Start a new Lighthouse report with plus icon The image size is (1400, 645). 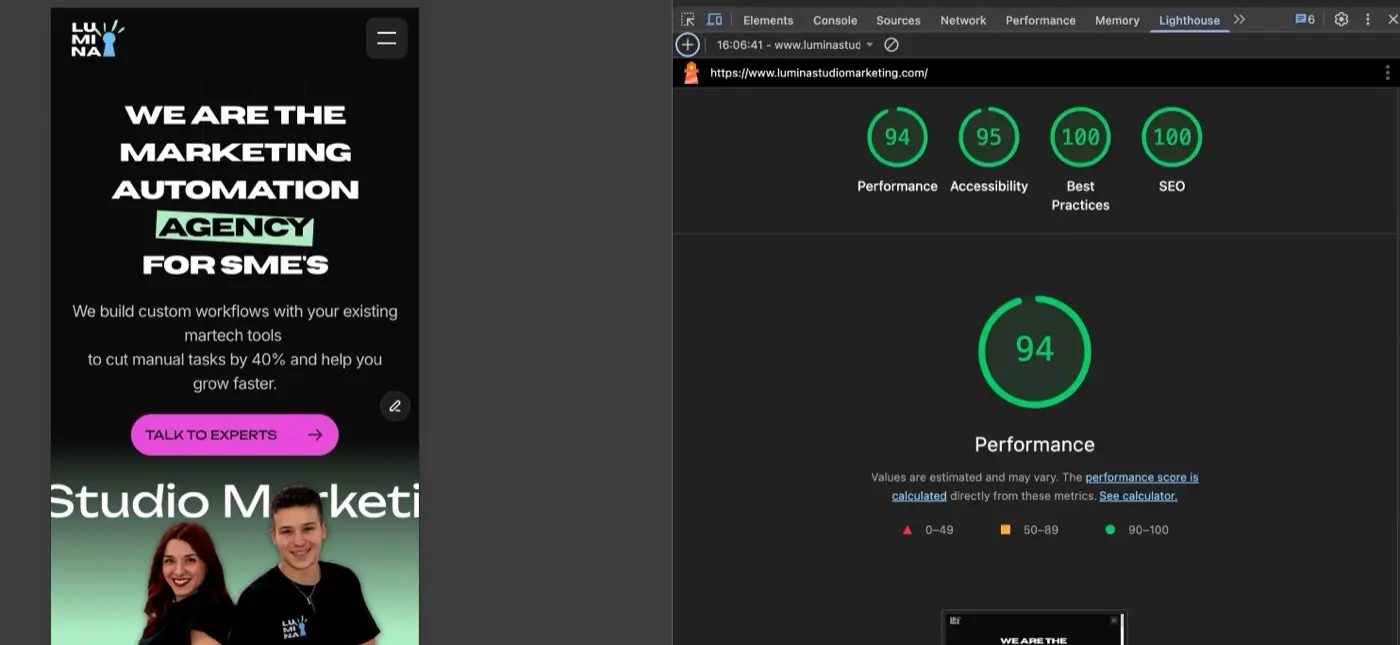[687, 45]
